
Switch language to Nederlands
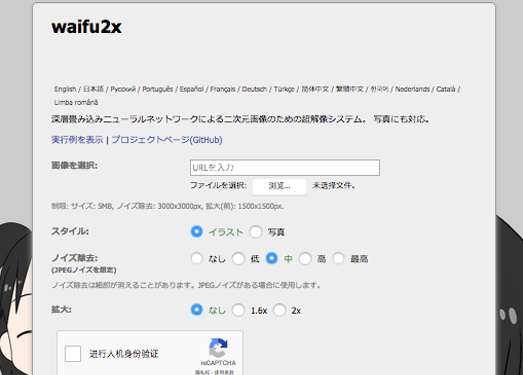pyautogui.click(x=412, y=89)
